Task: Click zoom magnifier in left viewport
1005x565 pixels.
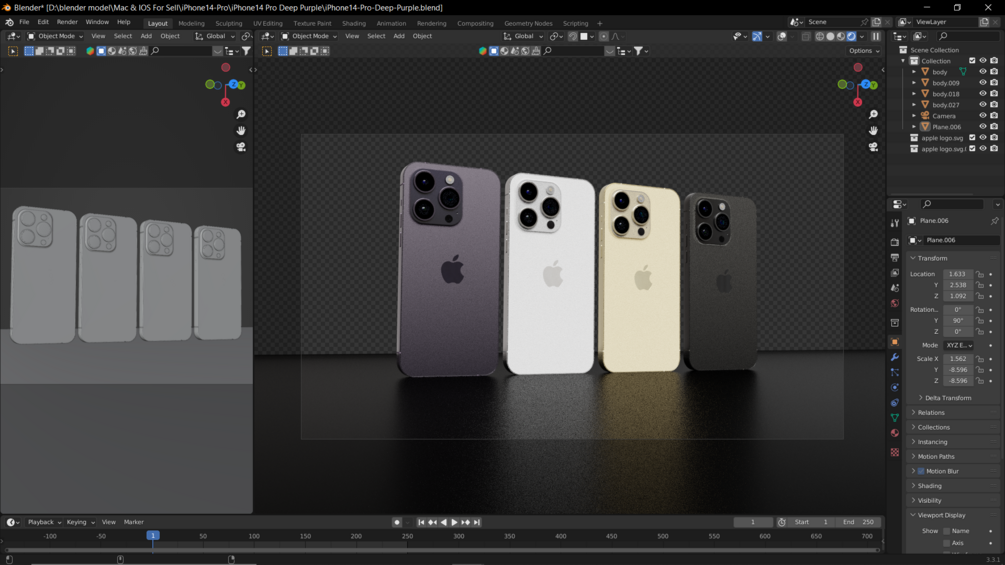Action: click(241, 114)
